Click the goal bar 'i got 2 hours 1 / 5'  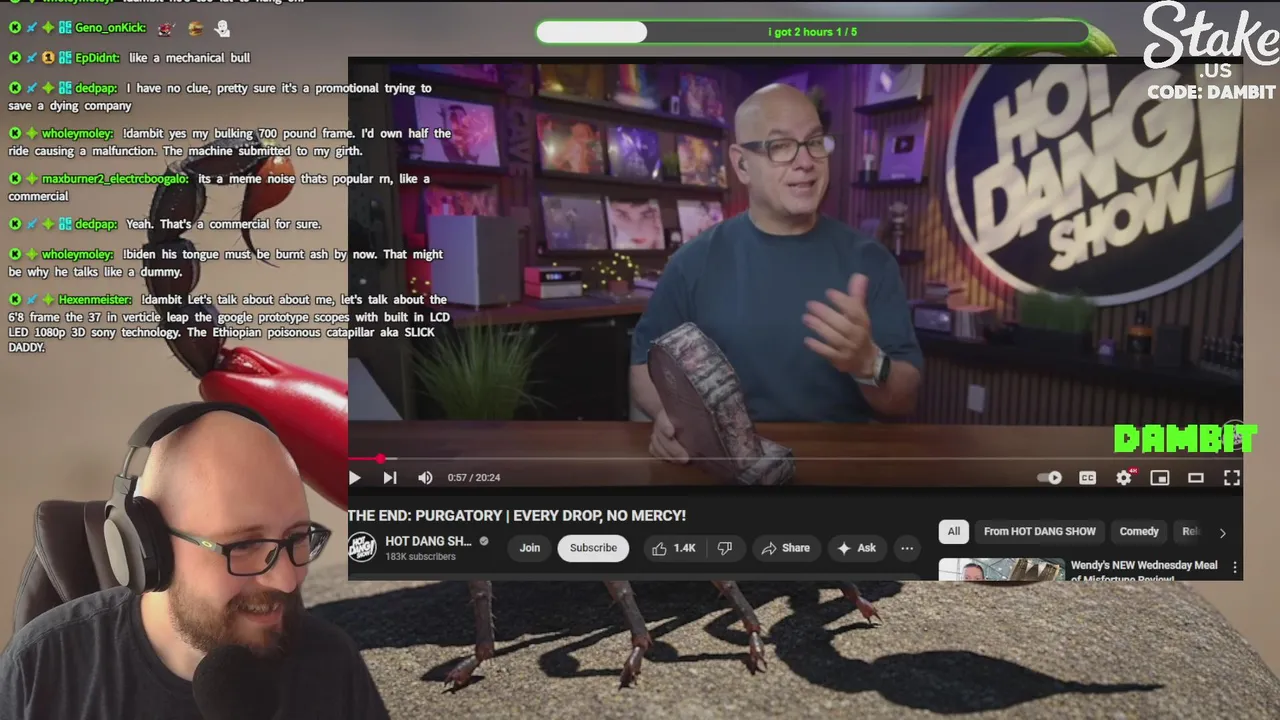pos(812,32)
